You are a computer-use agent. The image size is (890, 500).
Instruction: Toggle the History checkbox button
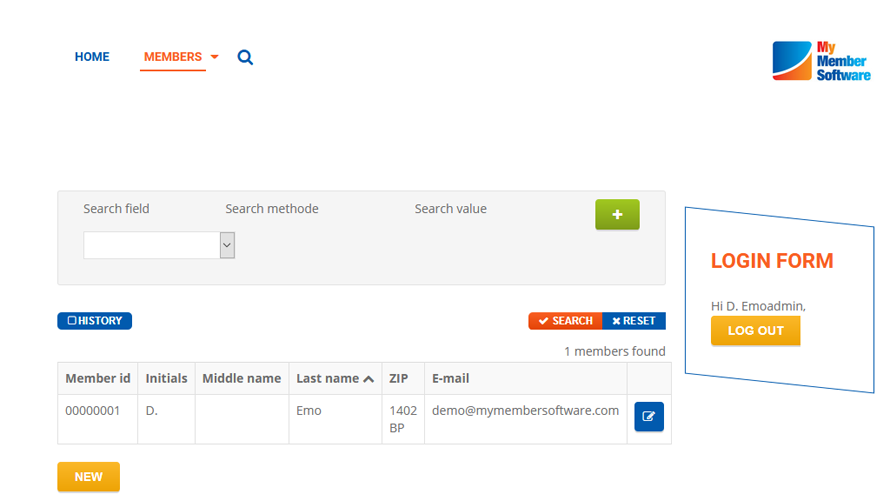[x=95, y=321]
